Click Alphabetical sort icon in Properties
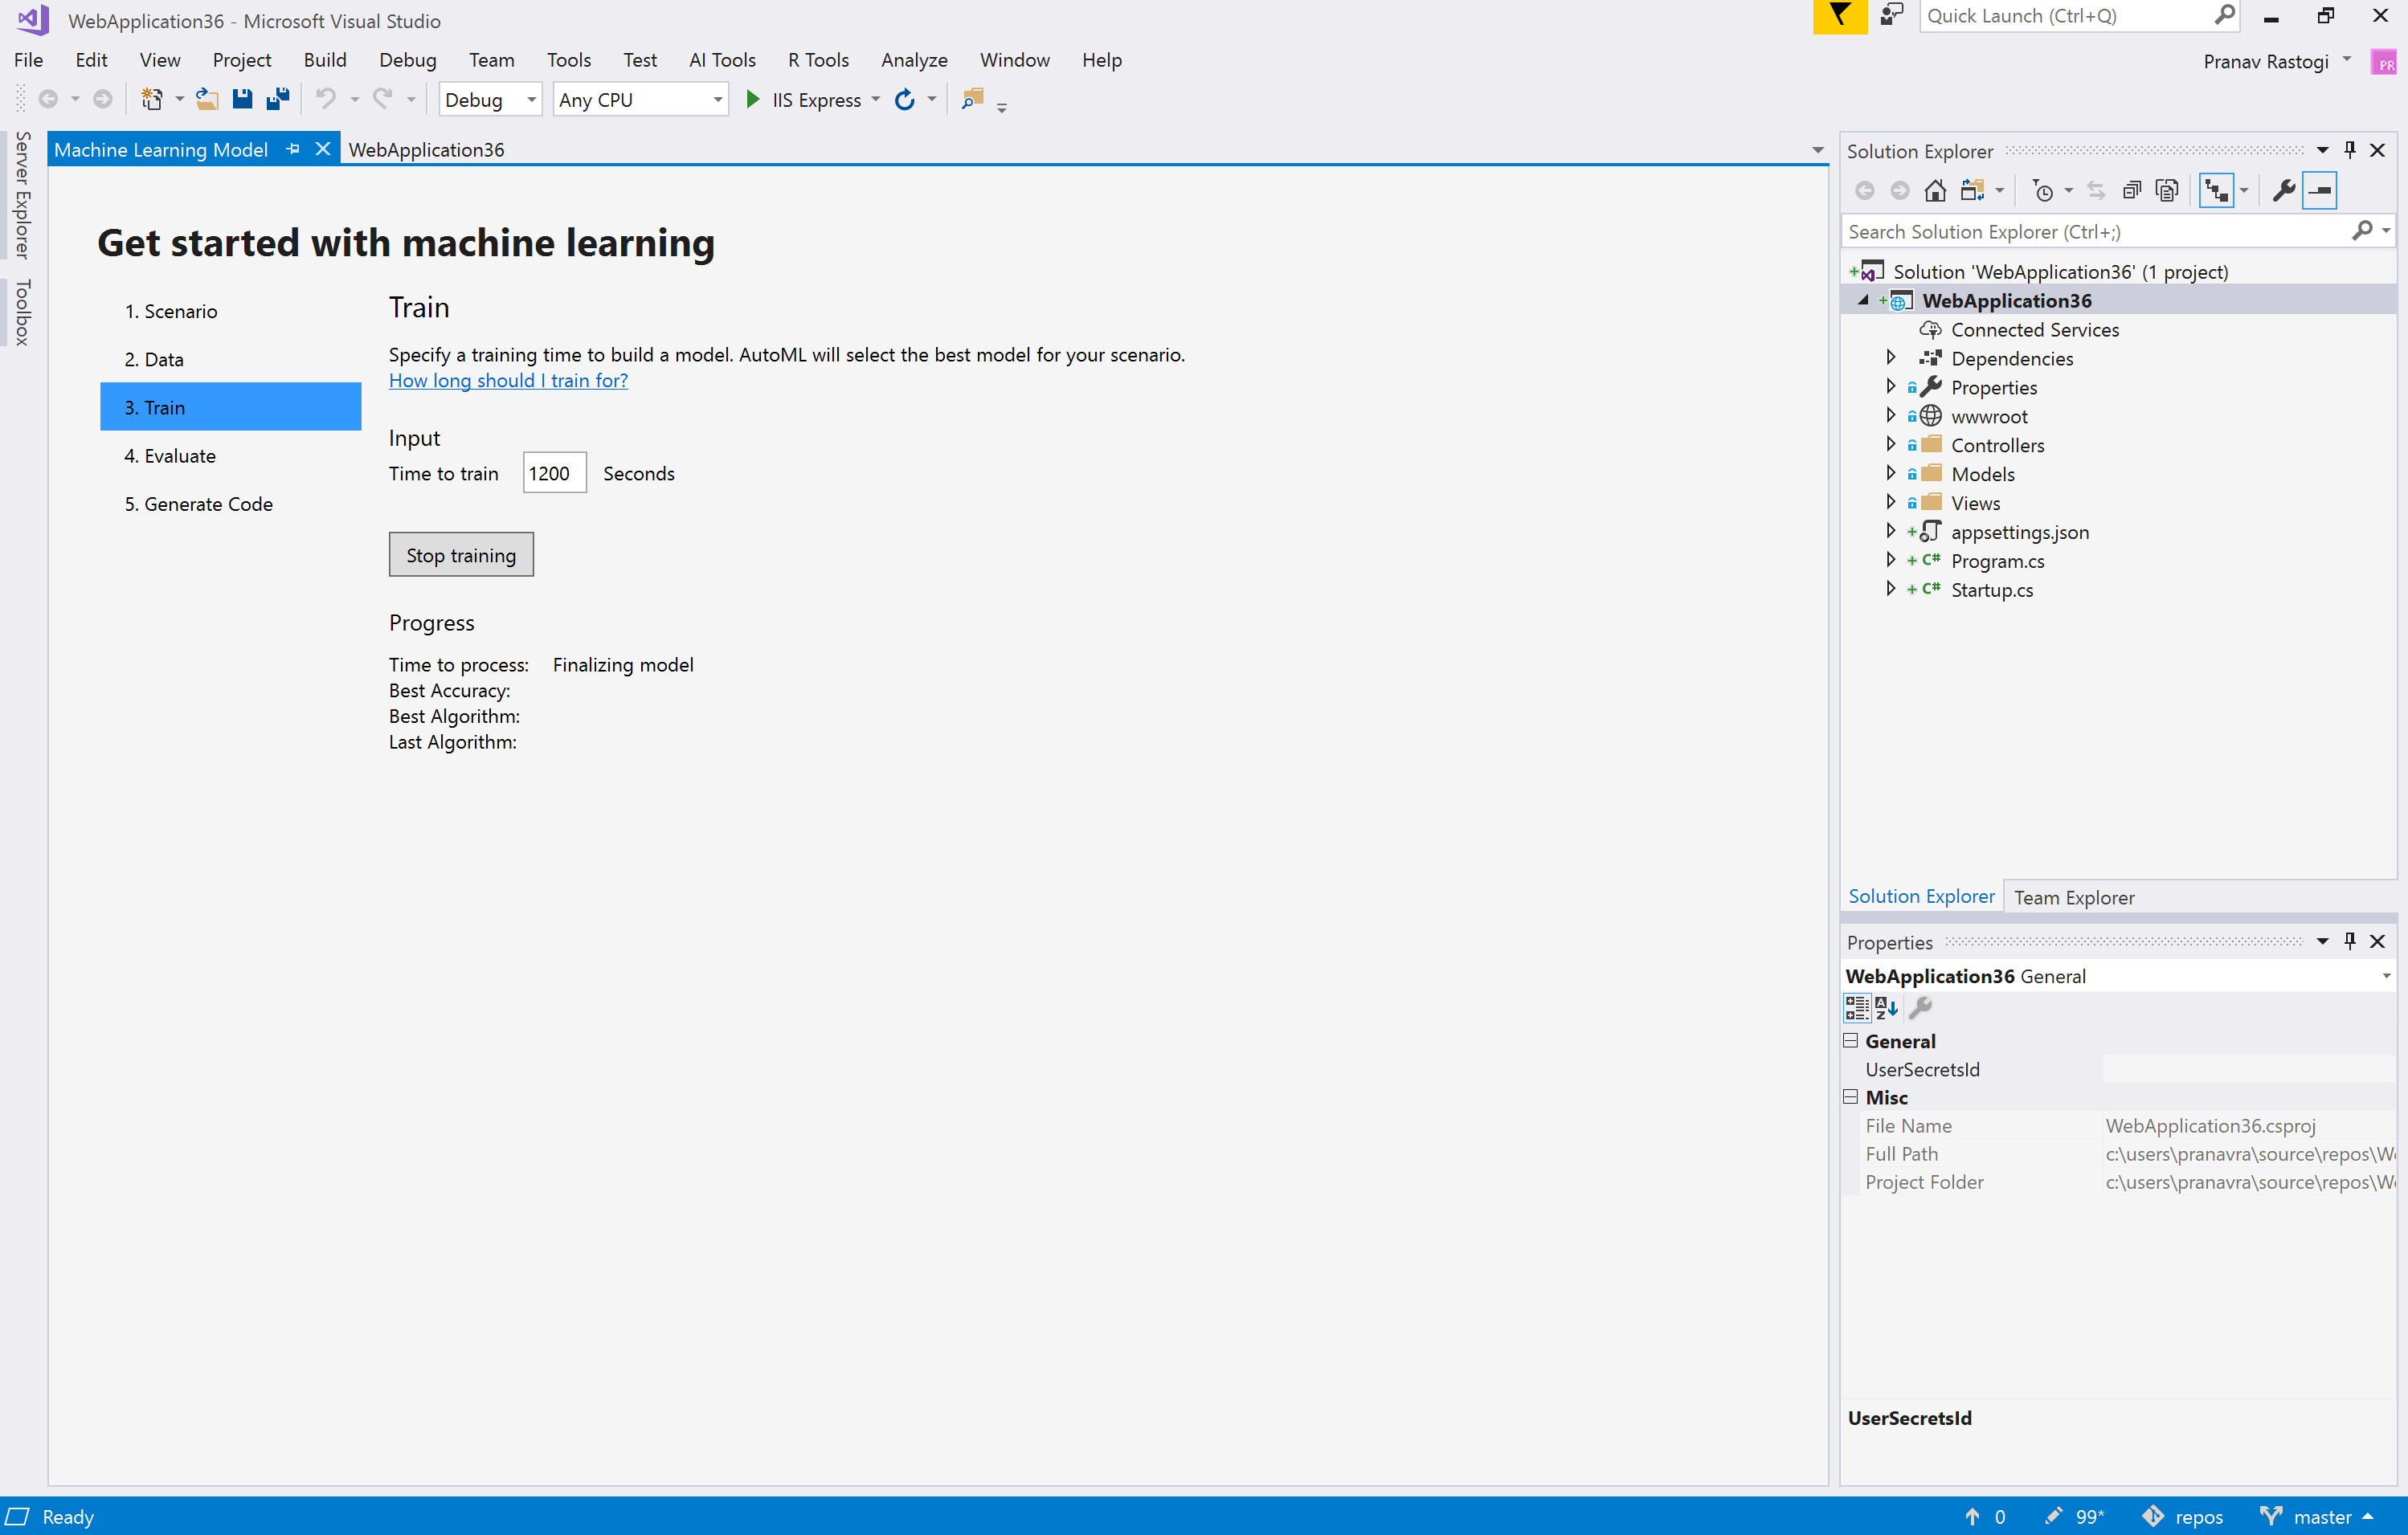Image resolution: width=2408 pixels, height=1535 pixels. pyautogui.click(x=1887, y=1007)
